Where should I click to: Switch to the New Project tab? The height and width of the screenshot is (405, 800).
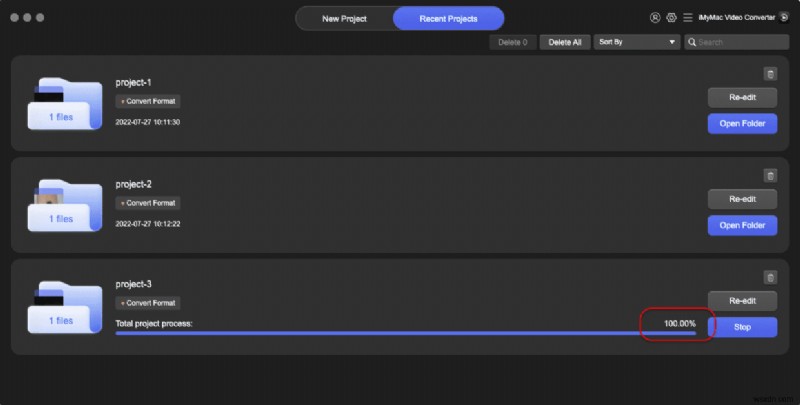344,19
